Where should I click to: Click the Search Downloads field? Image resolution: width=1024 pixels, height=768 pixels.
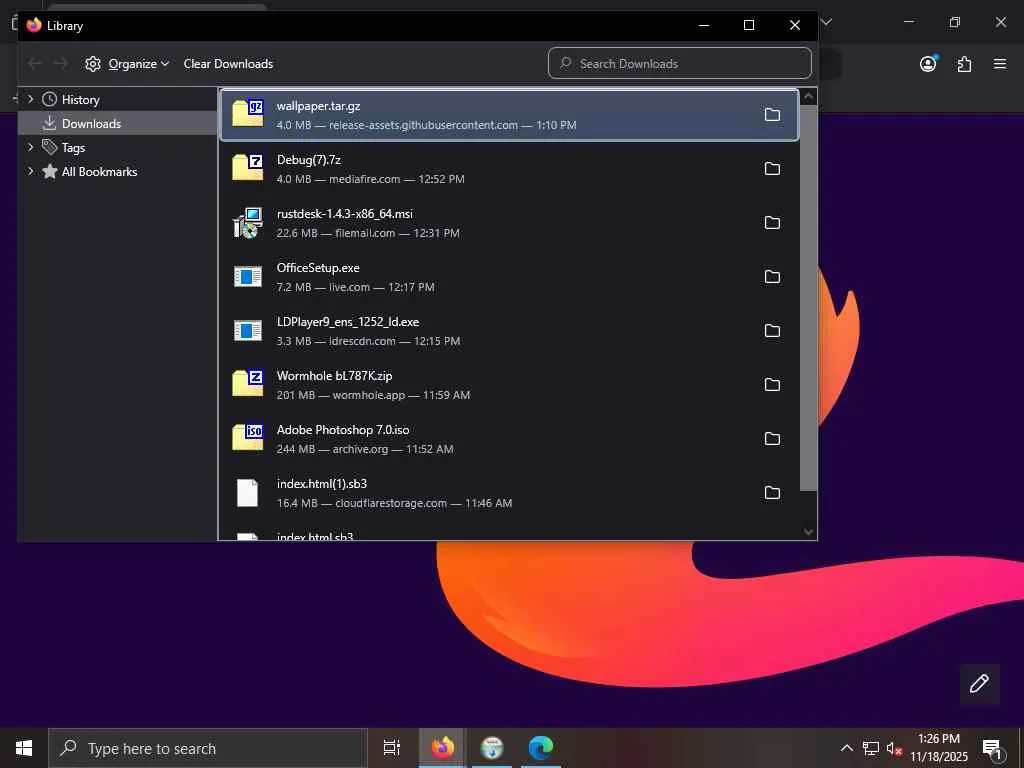(x=680, y=63)
